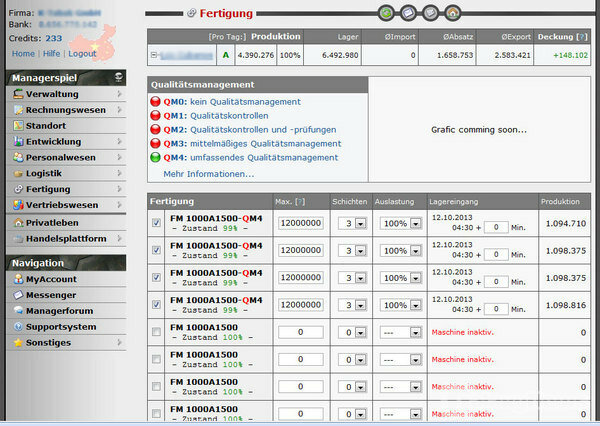Open the Handelsplattform menu

coord(66,238)
